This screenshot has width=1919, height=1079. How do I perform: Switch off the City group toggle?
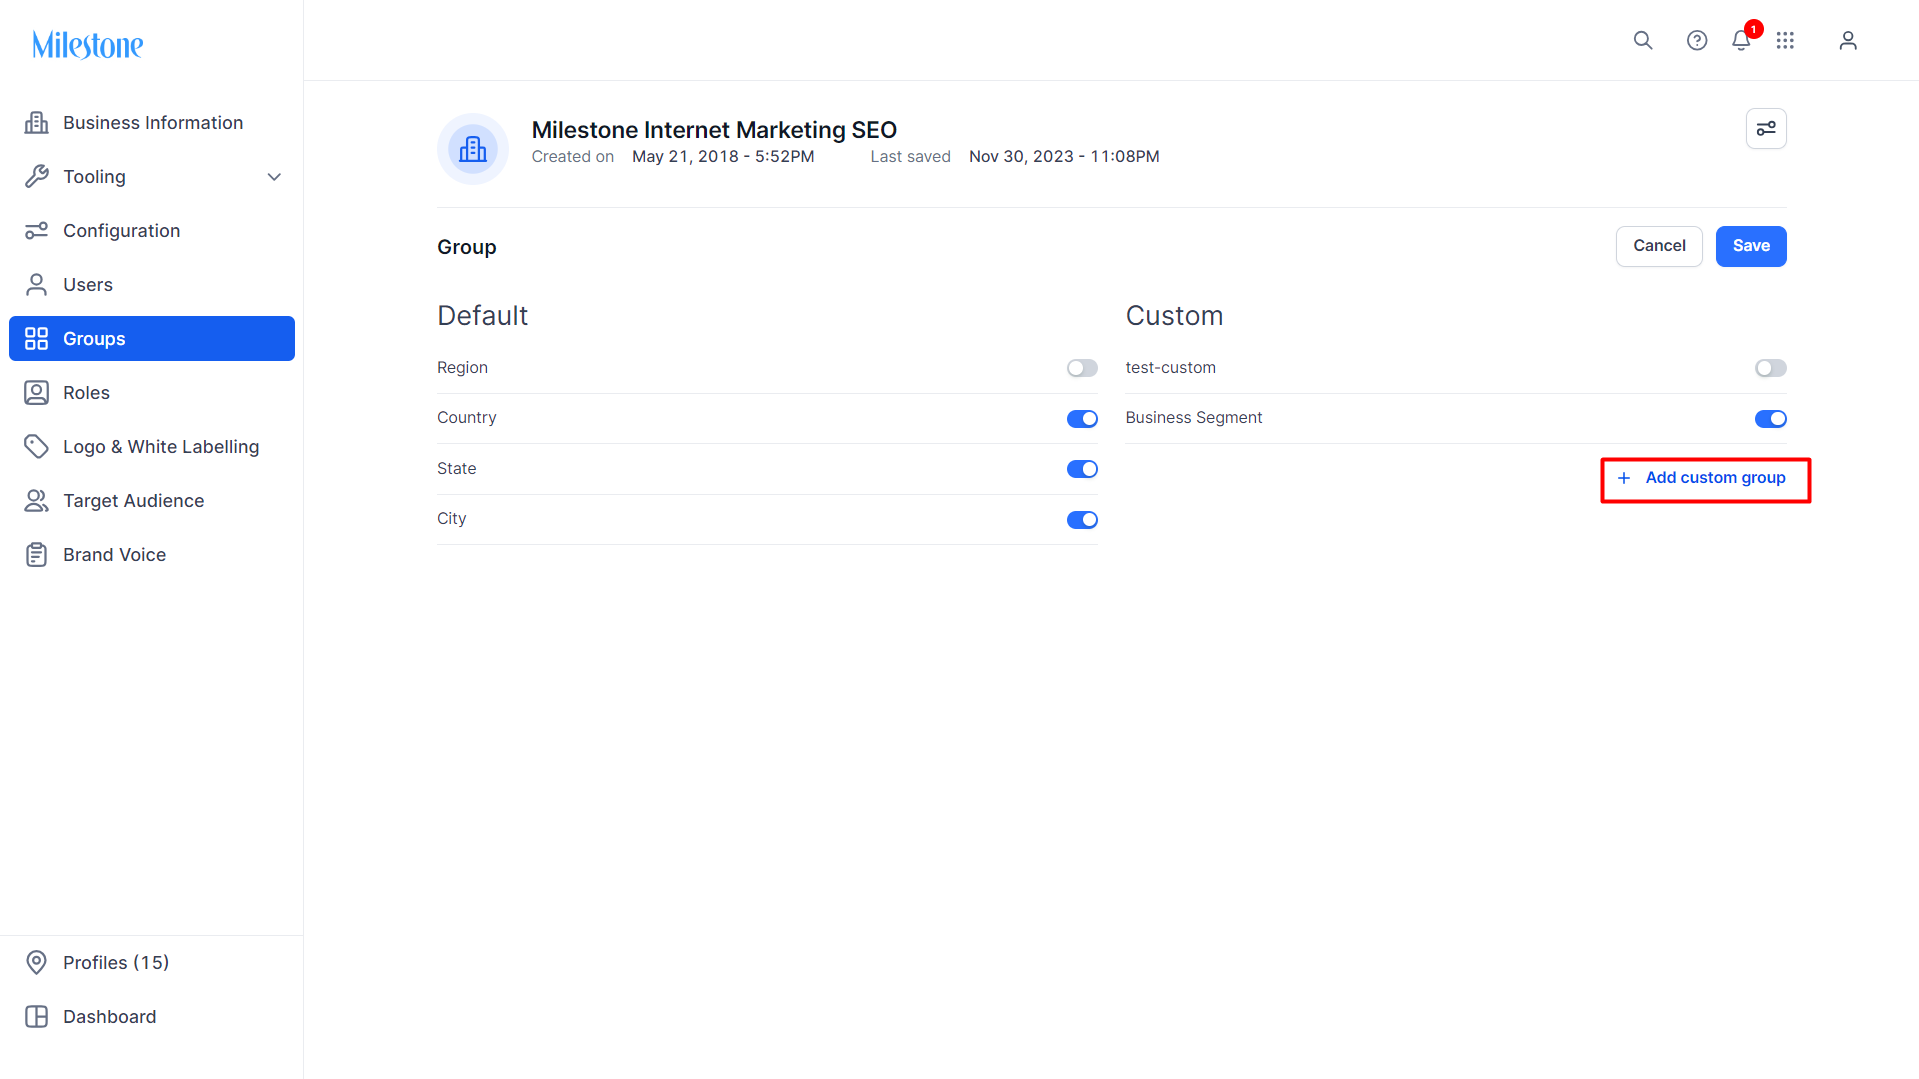(x=1082, y=520)
